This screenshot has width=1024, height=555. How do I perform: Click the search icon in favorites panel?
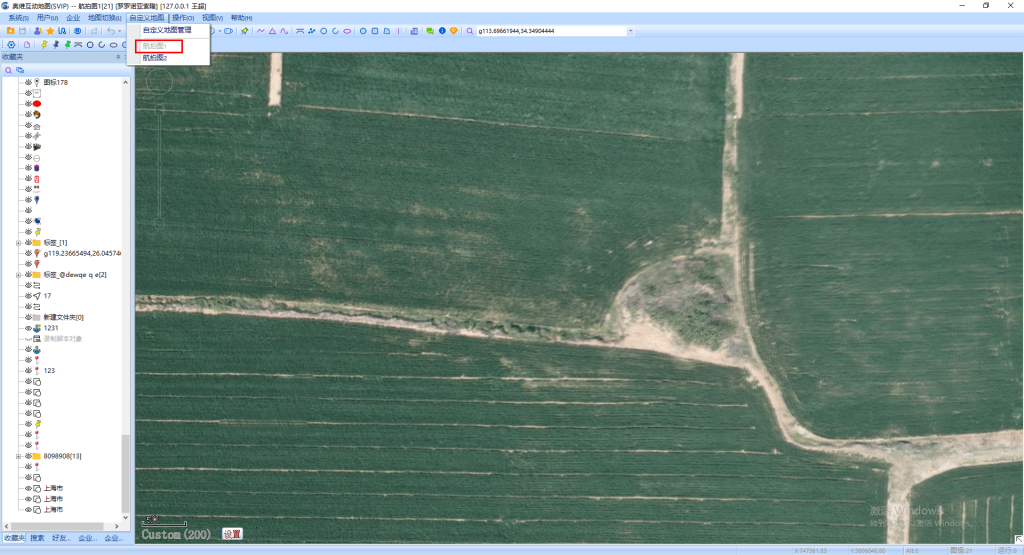8,70
